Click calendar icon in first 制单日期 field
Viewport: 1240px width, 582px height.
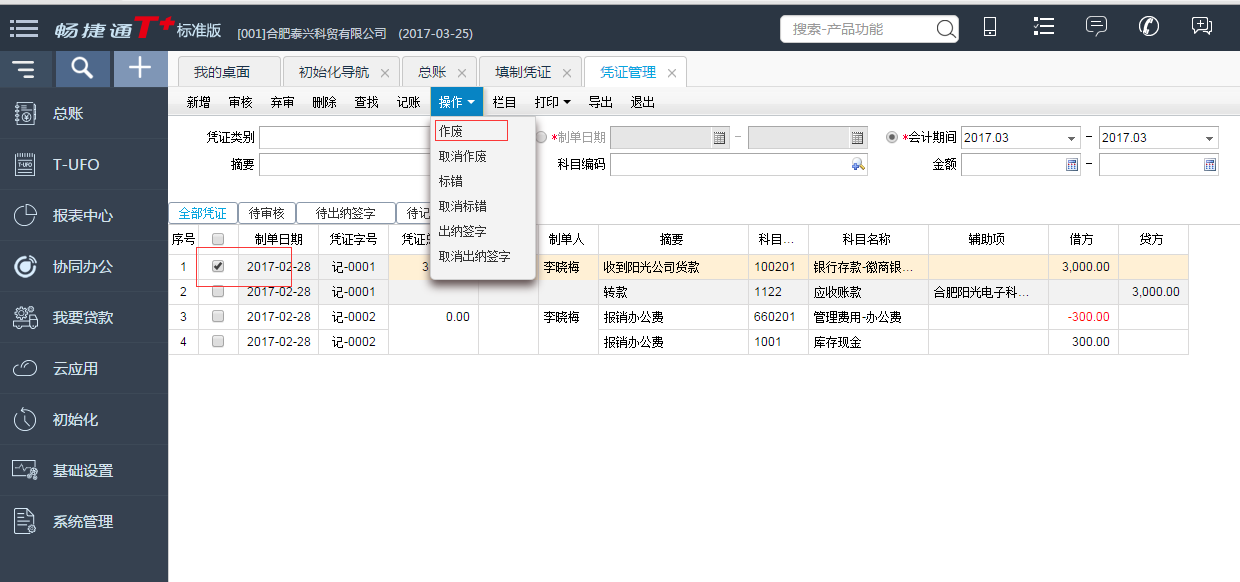[x=719, y=138]
